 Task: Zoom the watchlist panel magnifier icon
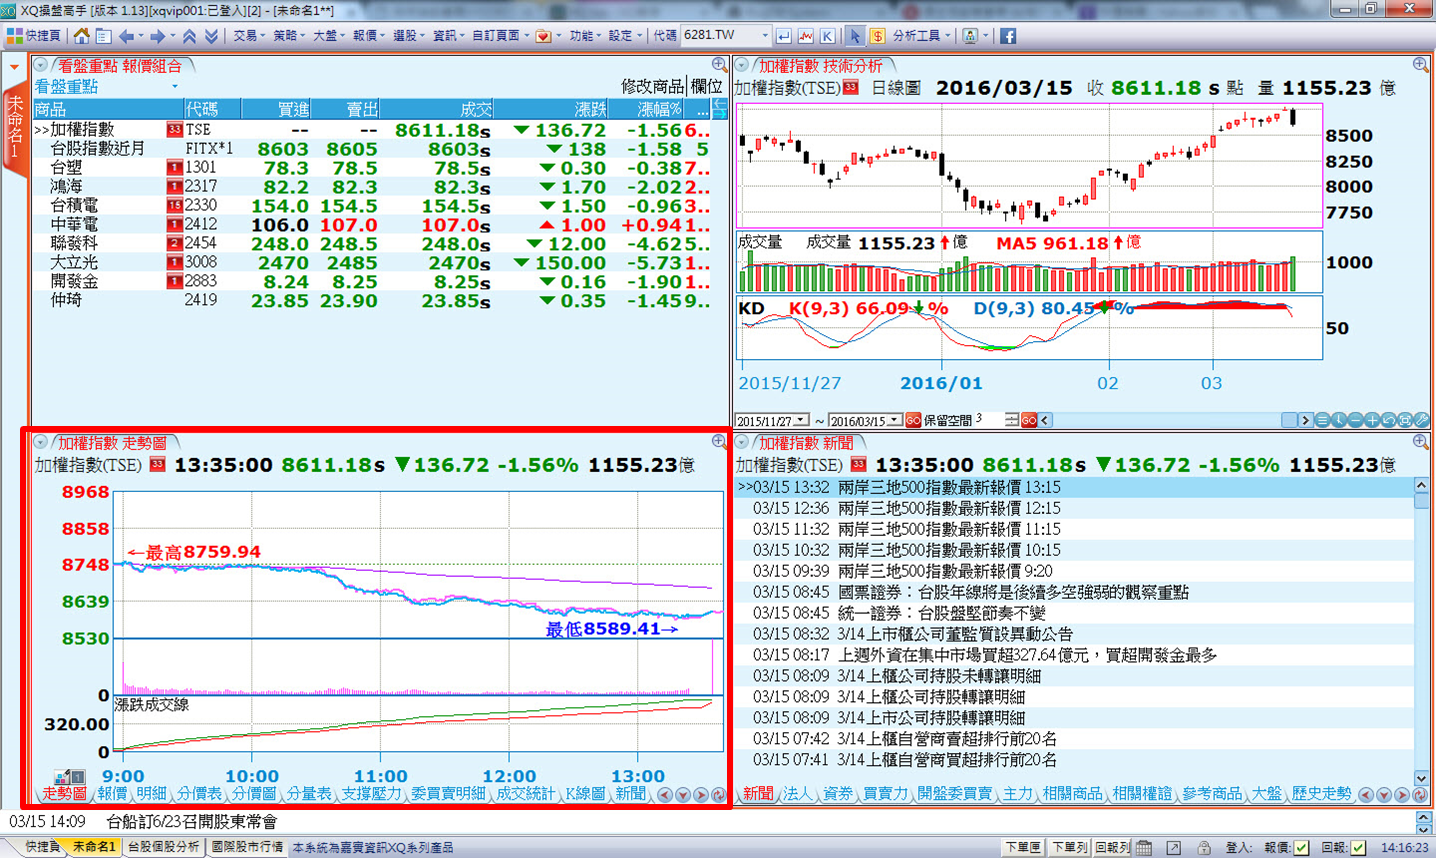pos(719,65)
